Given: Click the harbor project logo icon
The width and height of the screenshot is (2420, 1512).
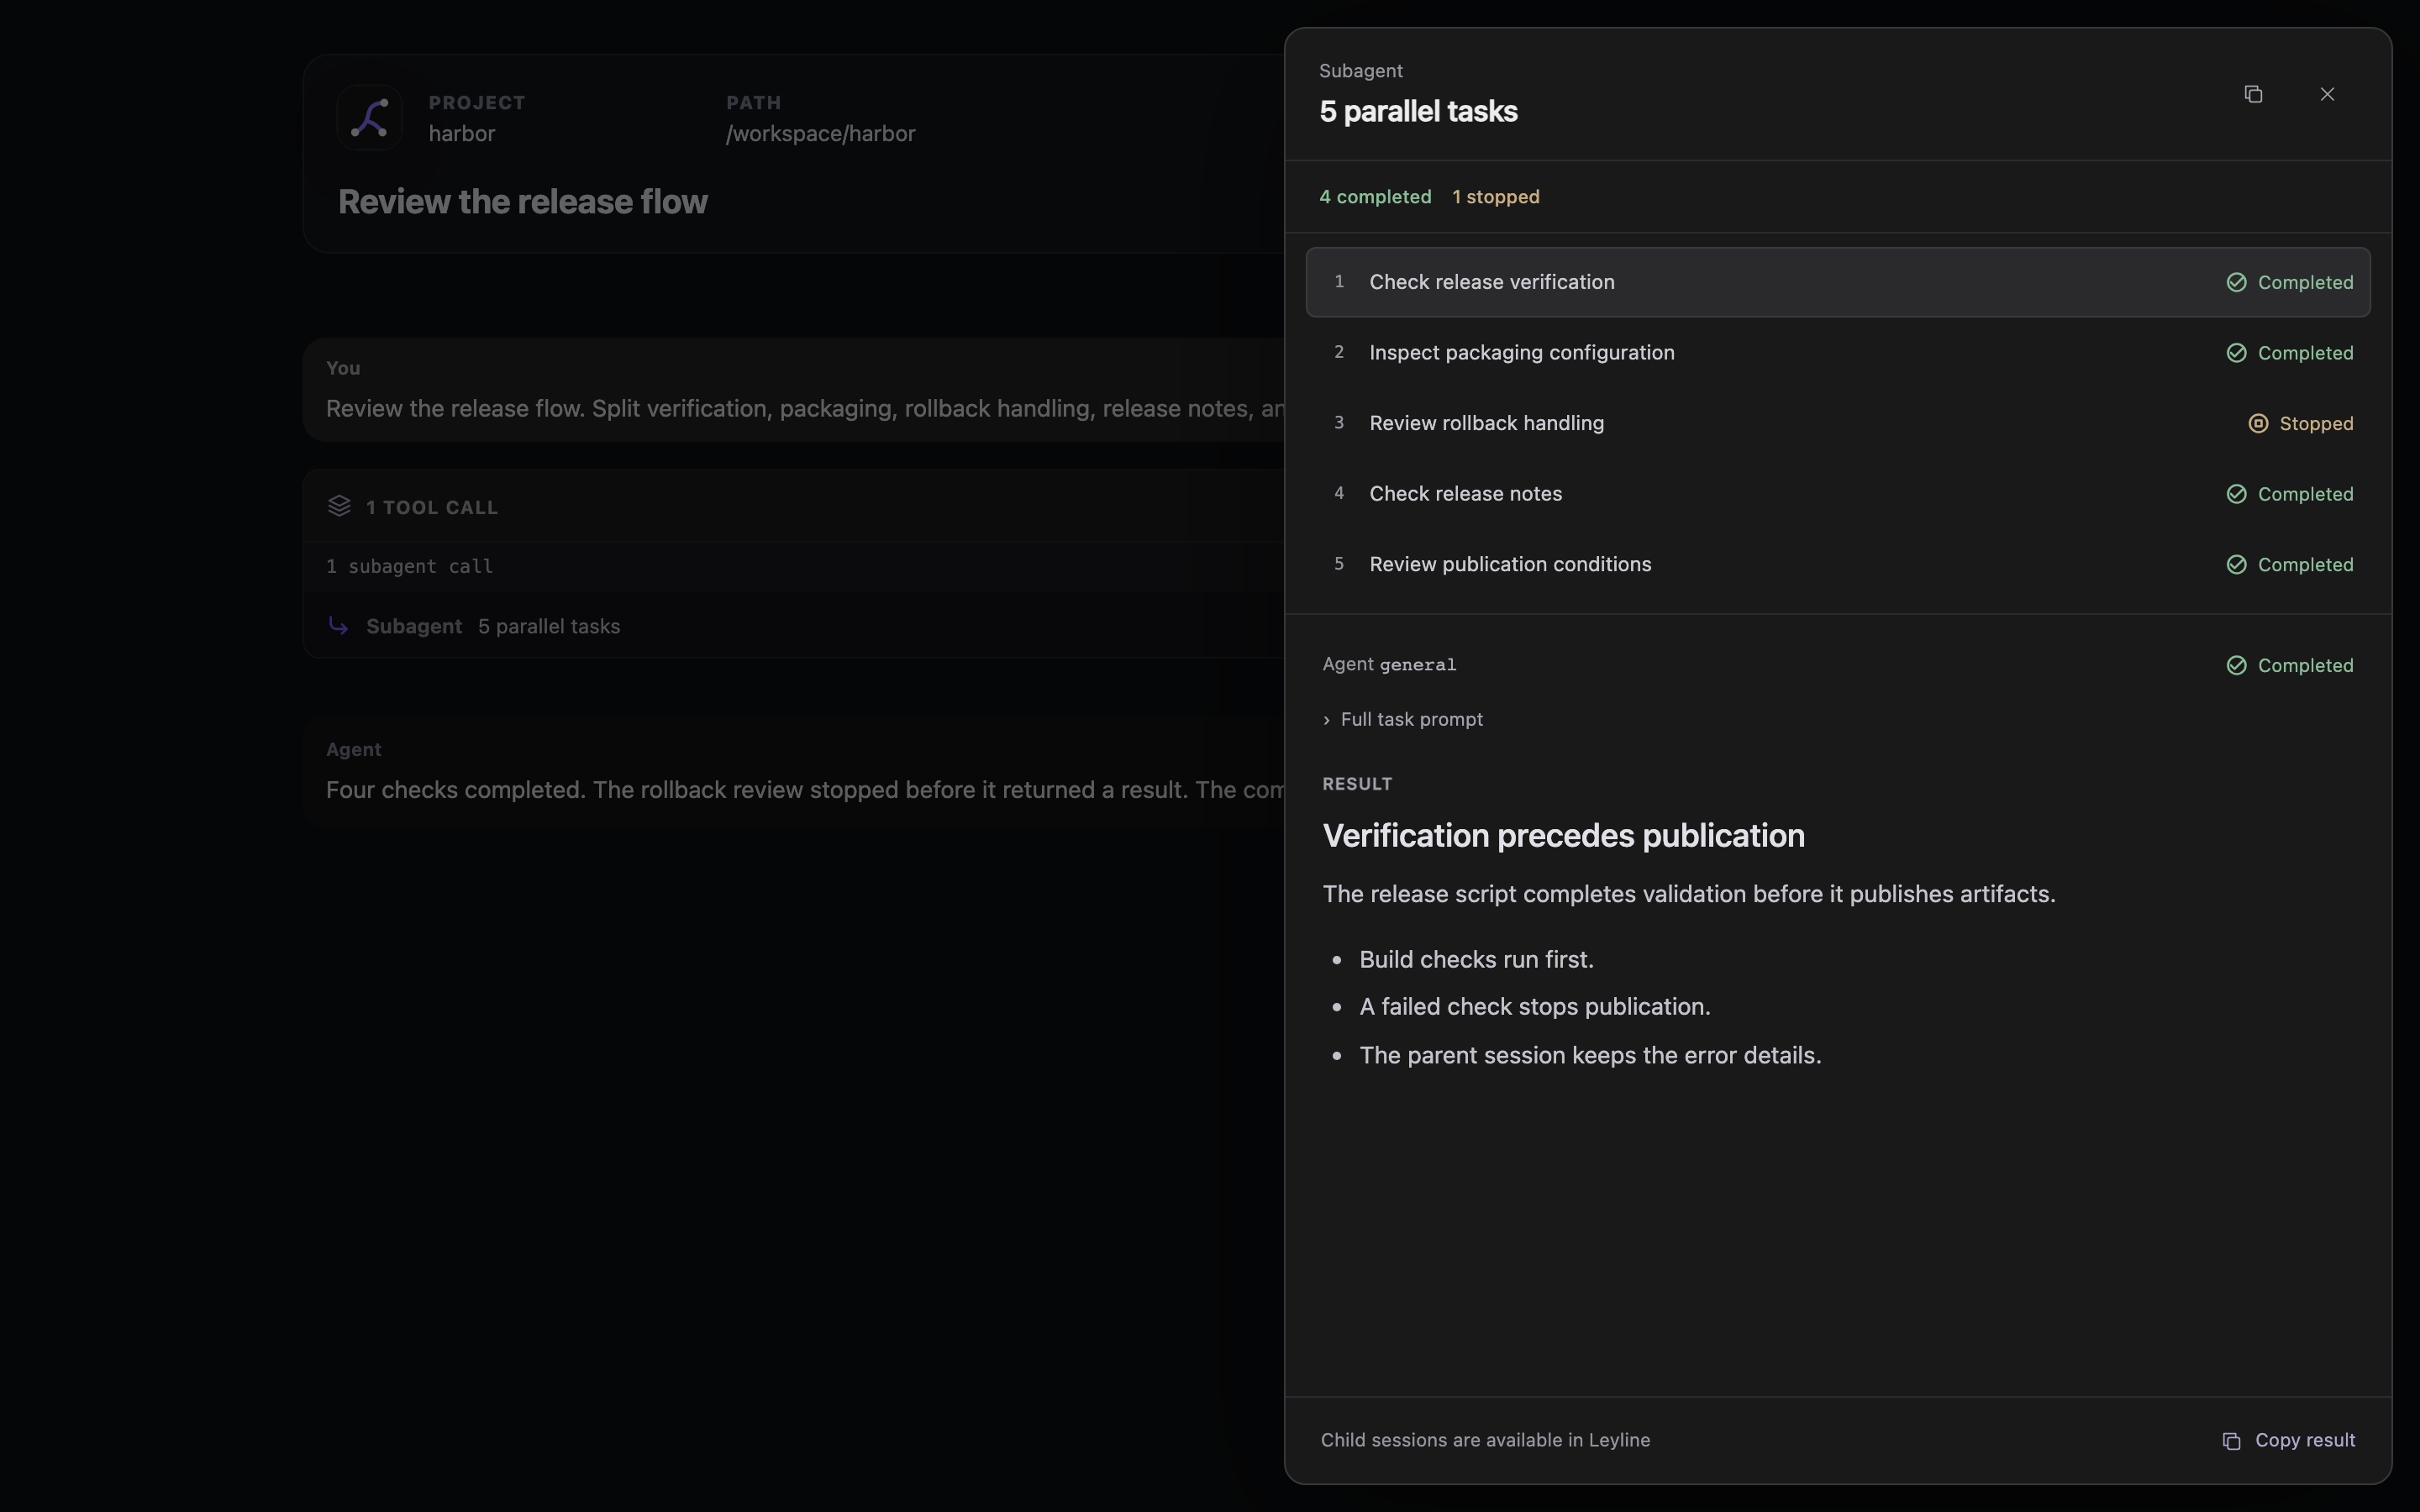Looking at the screenshot, I should [x=369, y=118].
